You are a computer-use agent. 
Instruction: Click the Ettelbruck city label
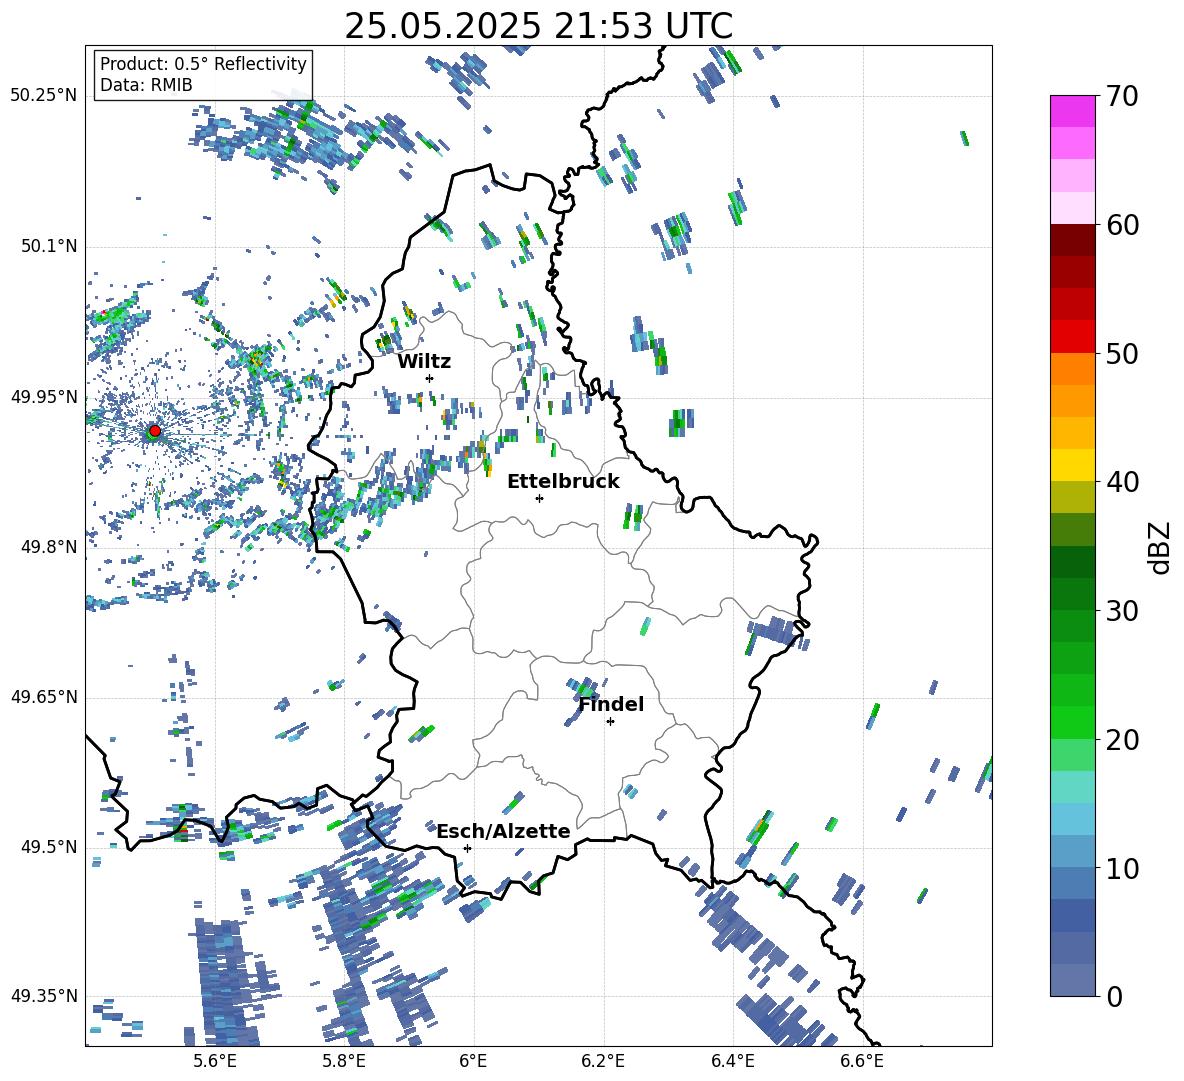tap(563, 482)
